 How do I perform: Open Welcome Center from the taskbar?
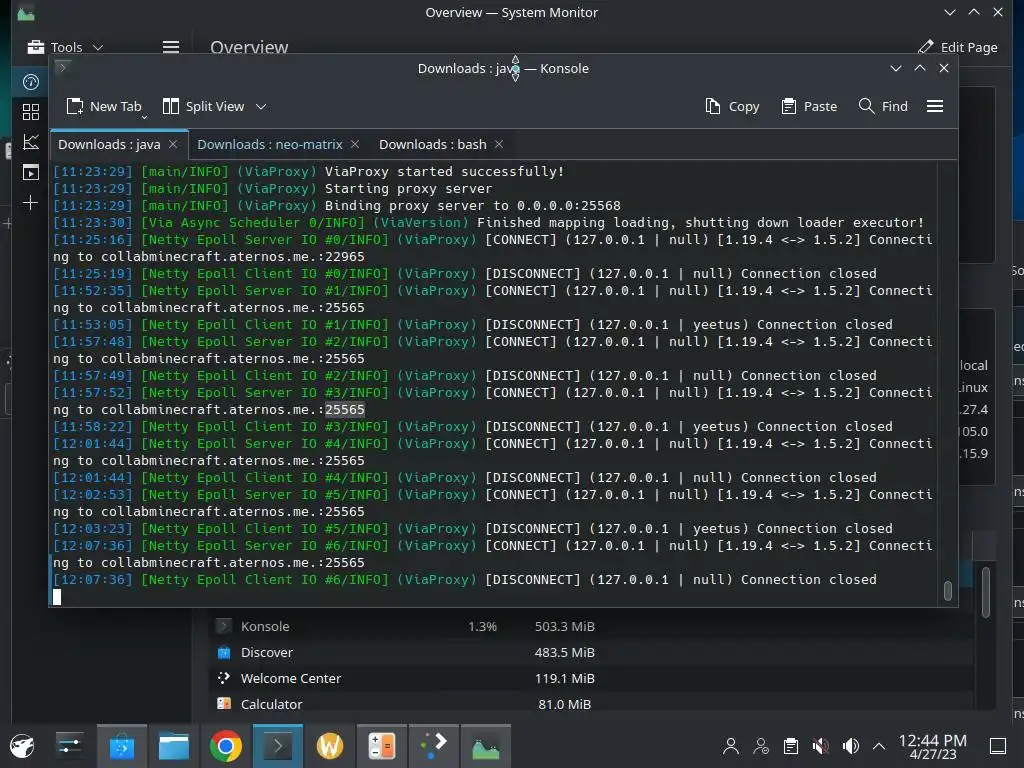point(434,746)
